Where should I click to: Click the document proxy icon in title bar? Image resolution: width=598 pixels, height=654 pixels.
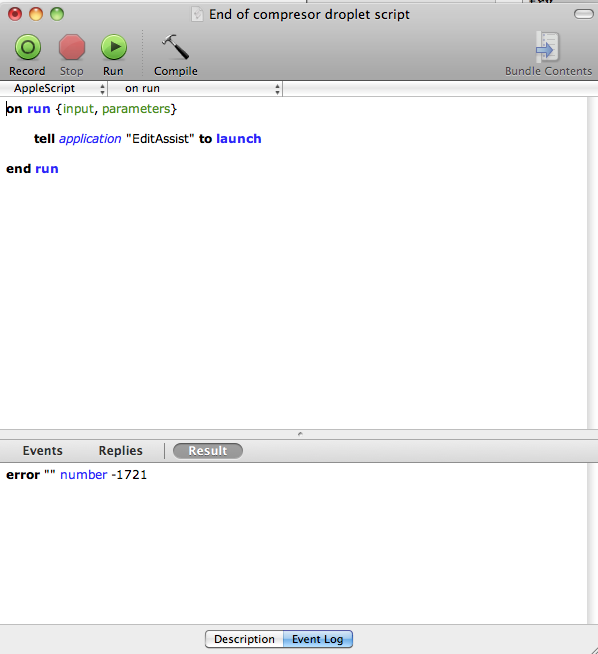(x=197, y=14)
